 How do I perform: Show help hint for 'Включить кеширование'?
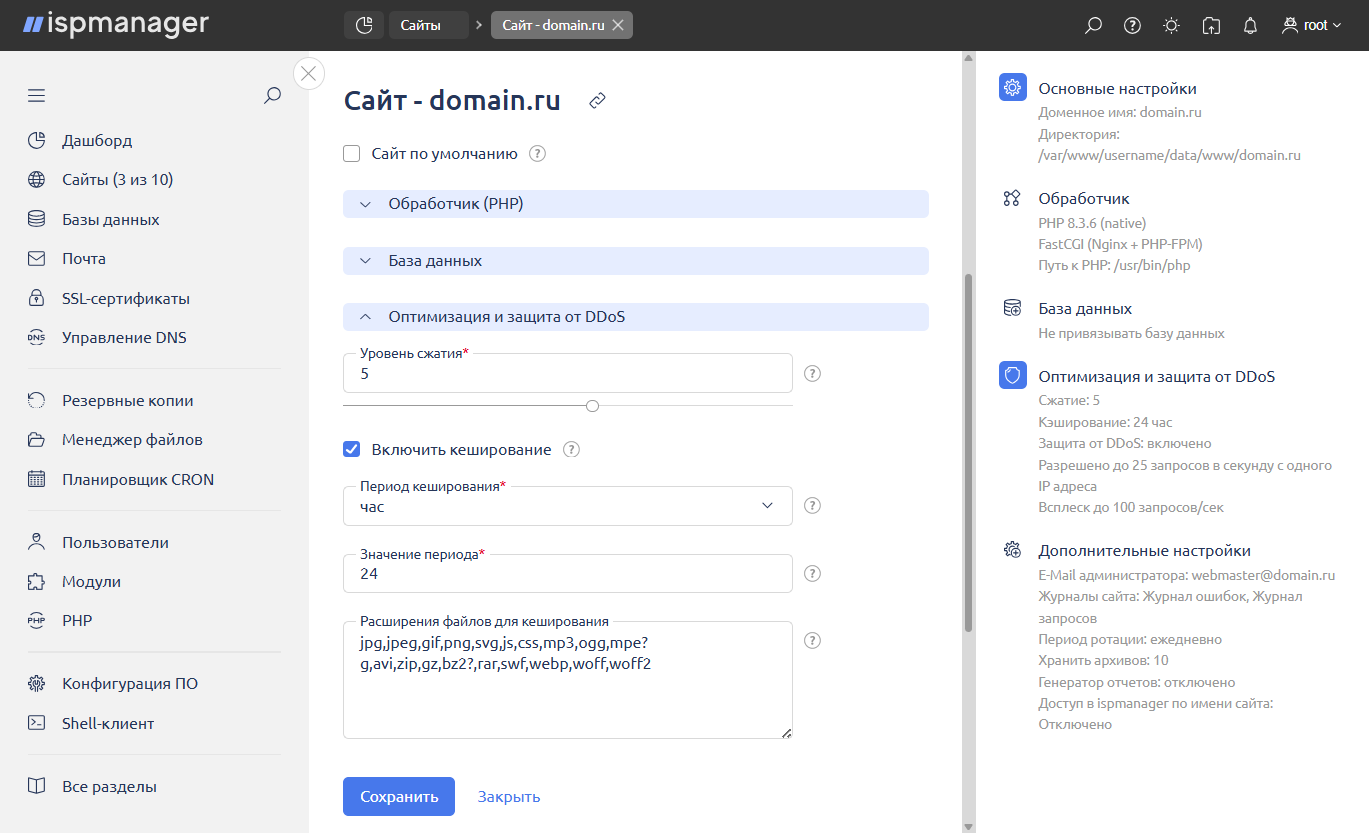pyautogui.click(x=571, y=450)
